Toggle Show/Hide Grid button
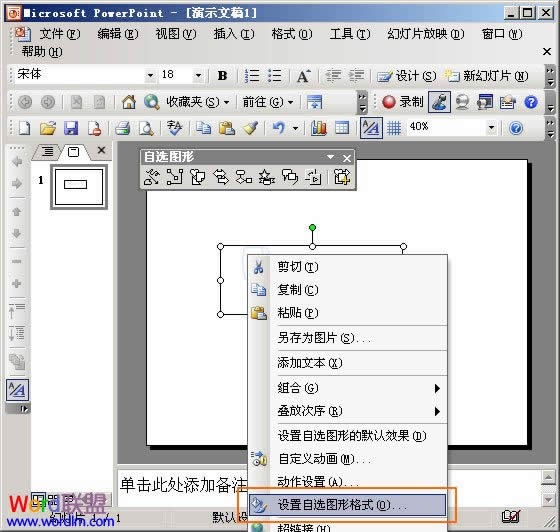560x532 pixels. [394, 128]
